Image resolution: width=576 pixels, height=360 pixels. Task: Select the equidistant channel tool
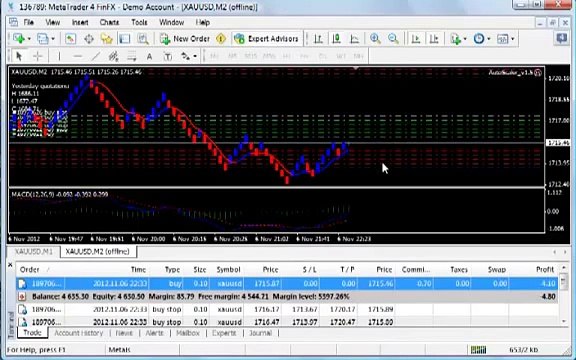[x=114, y=56]
